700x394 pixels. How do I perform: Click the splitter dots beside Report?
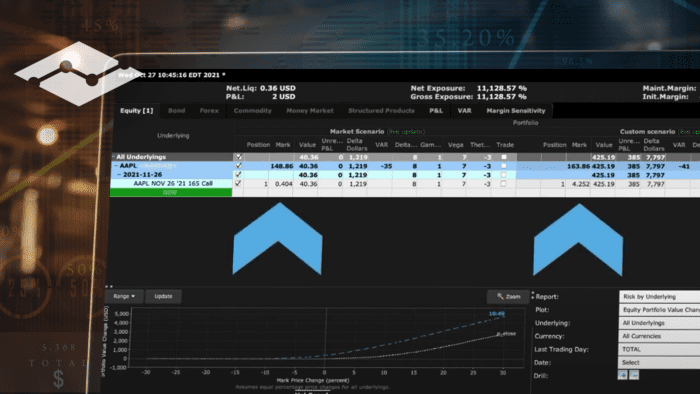(532, 295)
